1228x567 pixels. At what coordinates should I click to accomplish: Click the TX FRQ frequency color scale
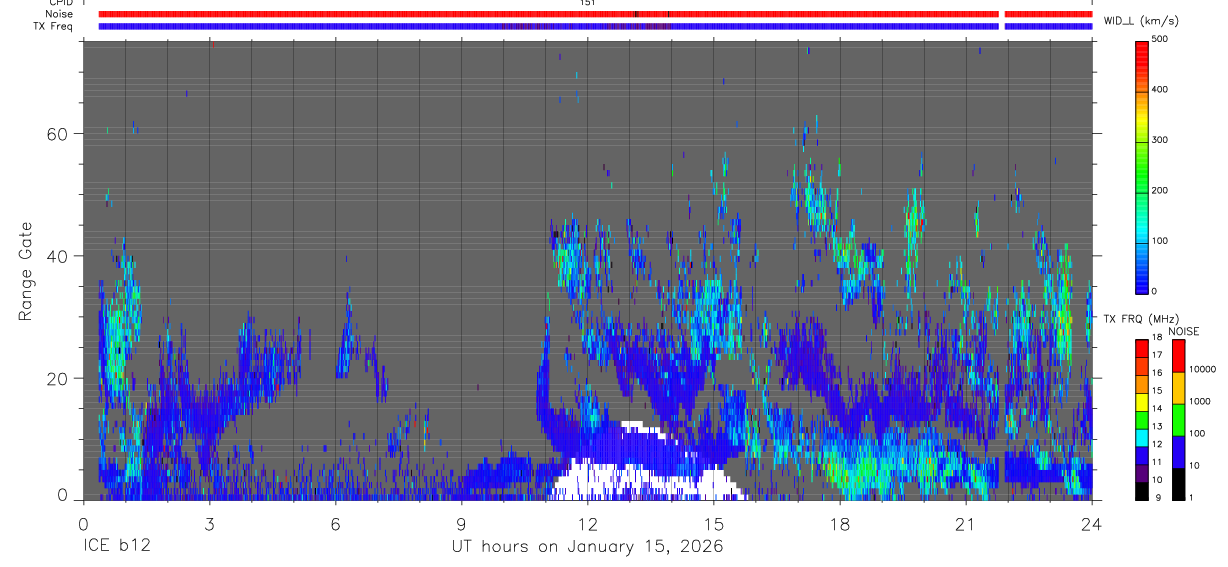1141,419
